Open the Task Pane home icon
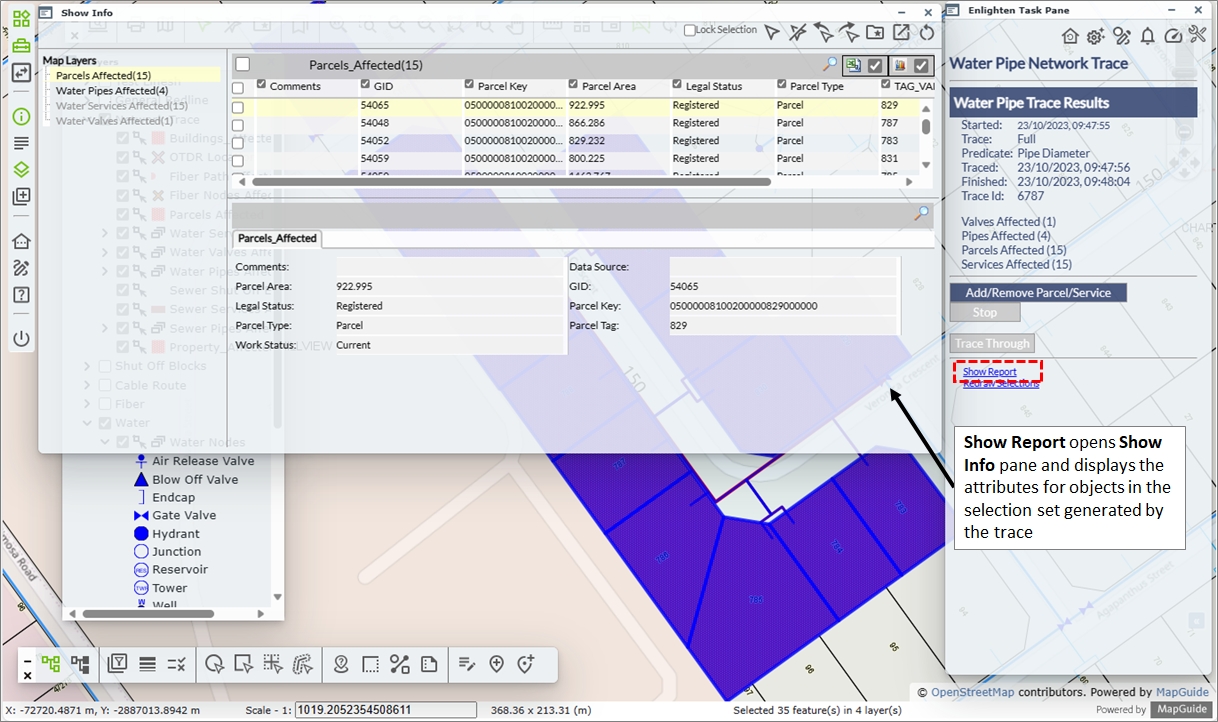Screen dimensions: 1218x722 coord(1070,36)
